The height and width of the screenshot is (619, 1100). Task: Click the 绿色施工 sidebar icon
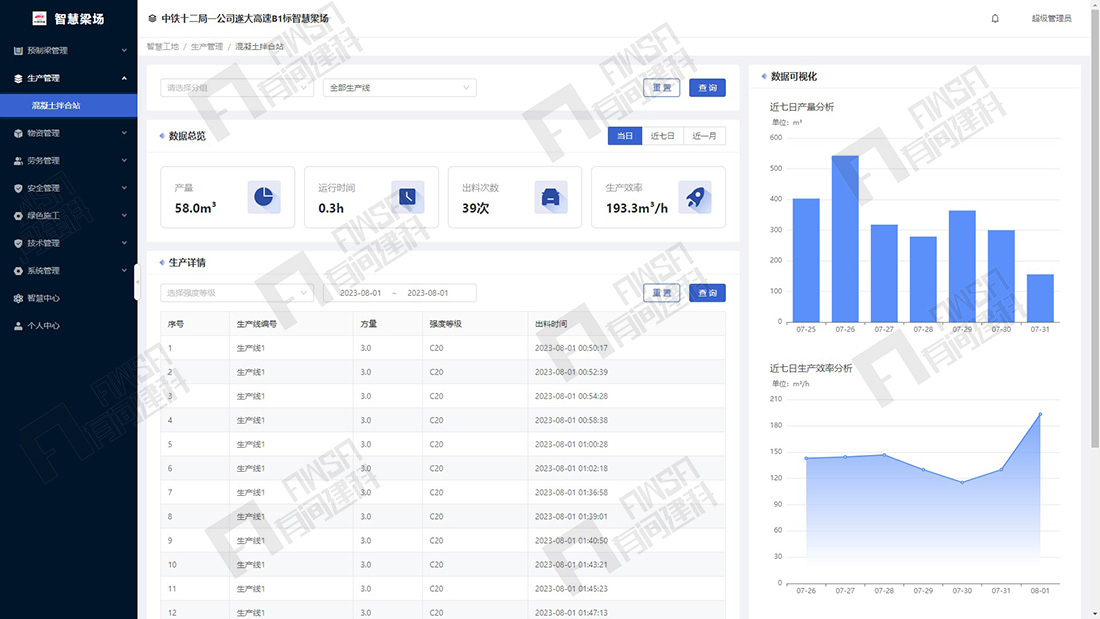(18, 215)
